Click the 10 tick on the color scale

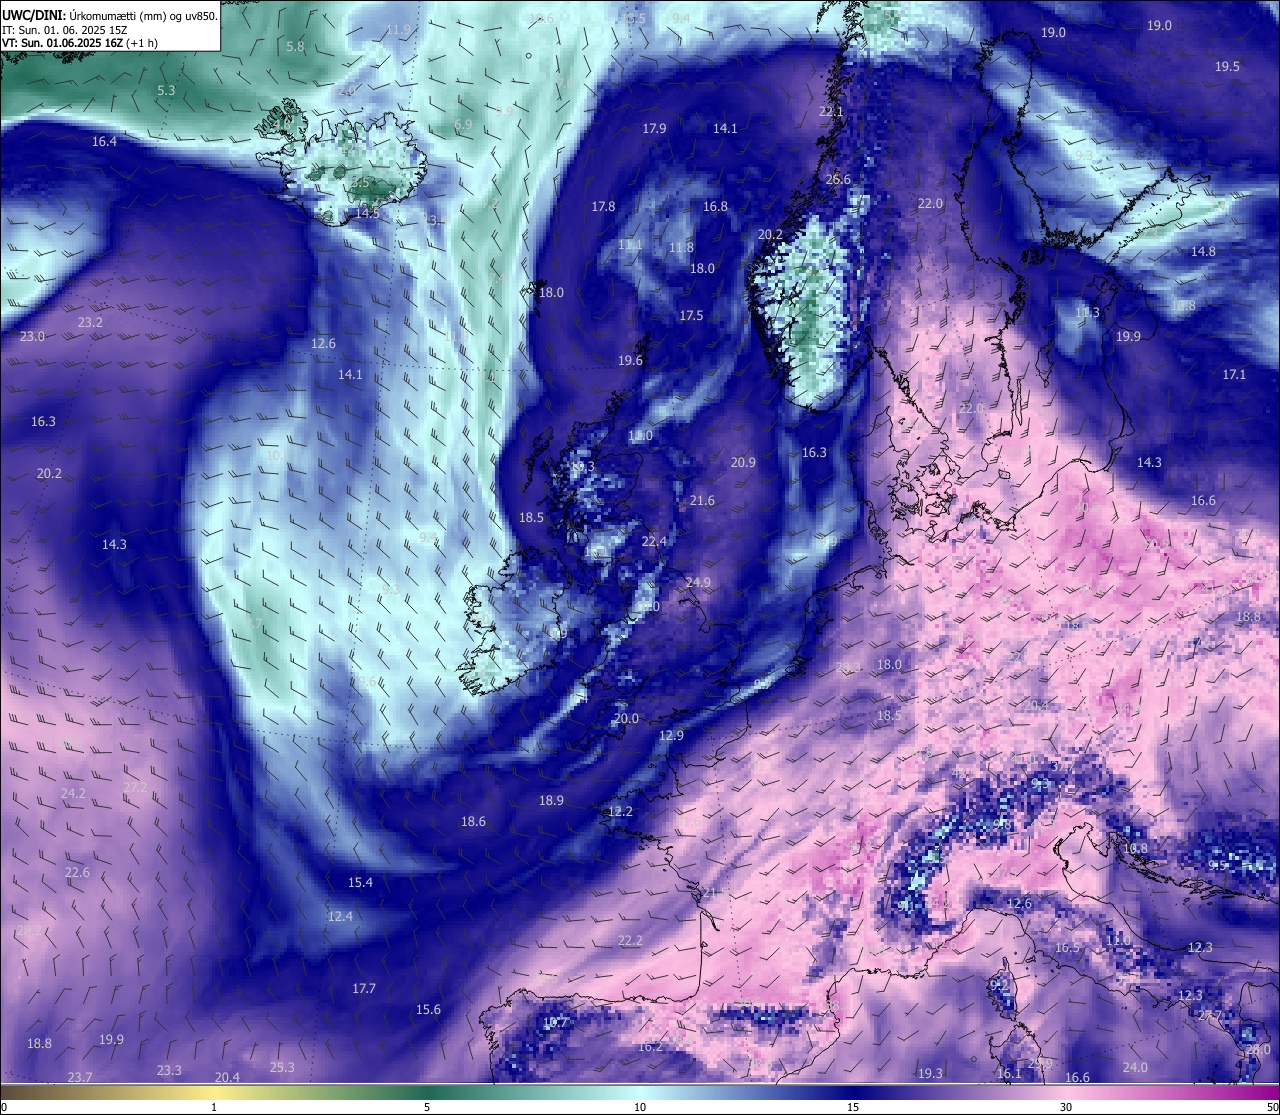640,1107
